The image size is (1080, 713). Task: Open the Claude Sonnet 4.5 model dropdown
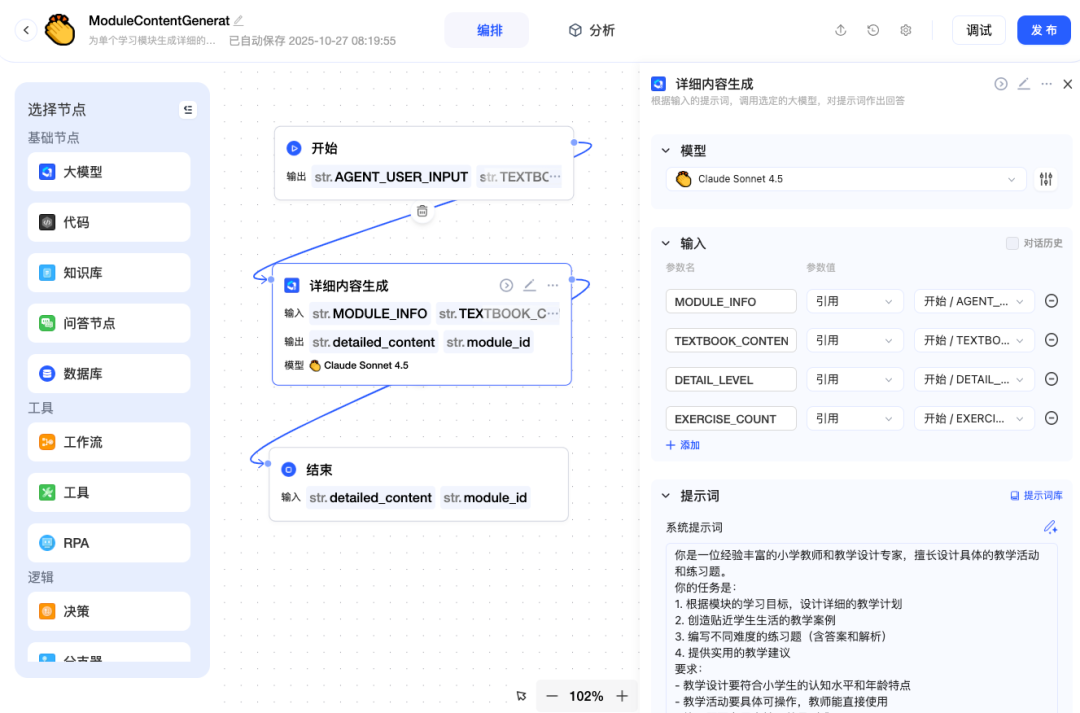click(846, 179)
